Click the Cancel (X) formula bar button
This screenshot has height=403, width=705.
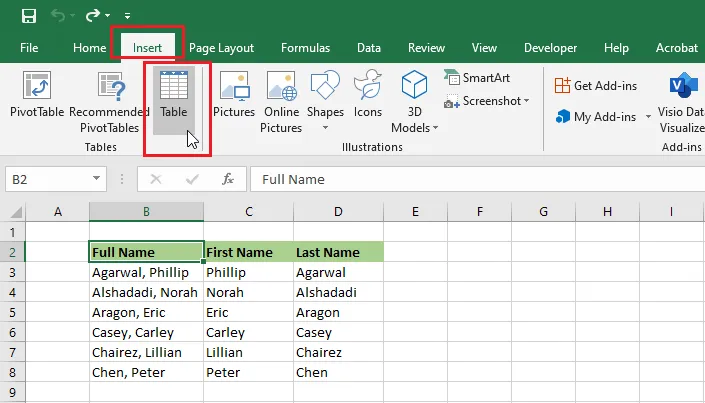click(x=156, y=179)
